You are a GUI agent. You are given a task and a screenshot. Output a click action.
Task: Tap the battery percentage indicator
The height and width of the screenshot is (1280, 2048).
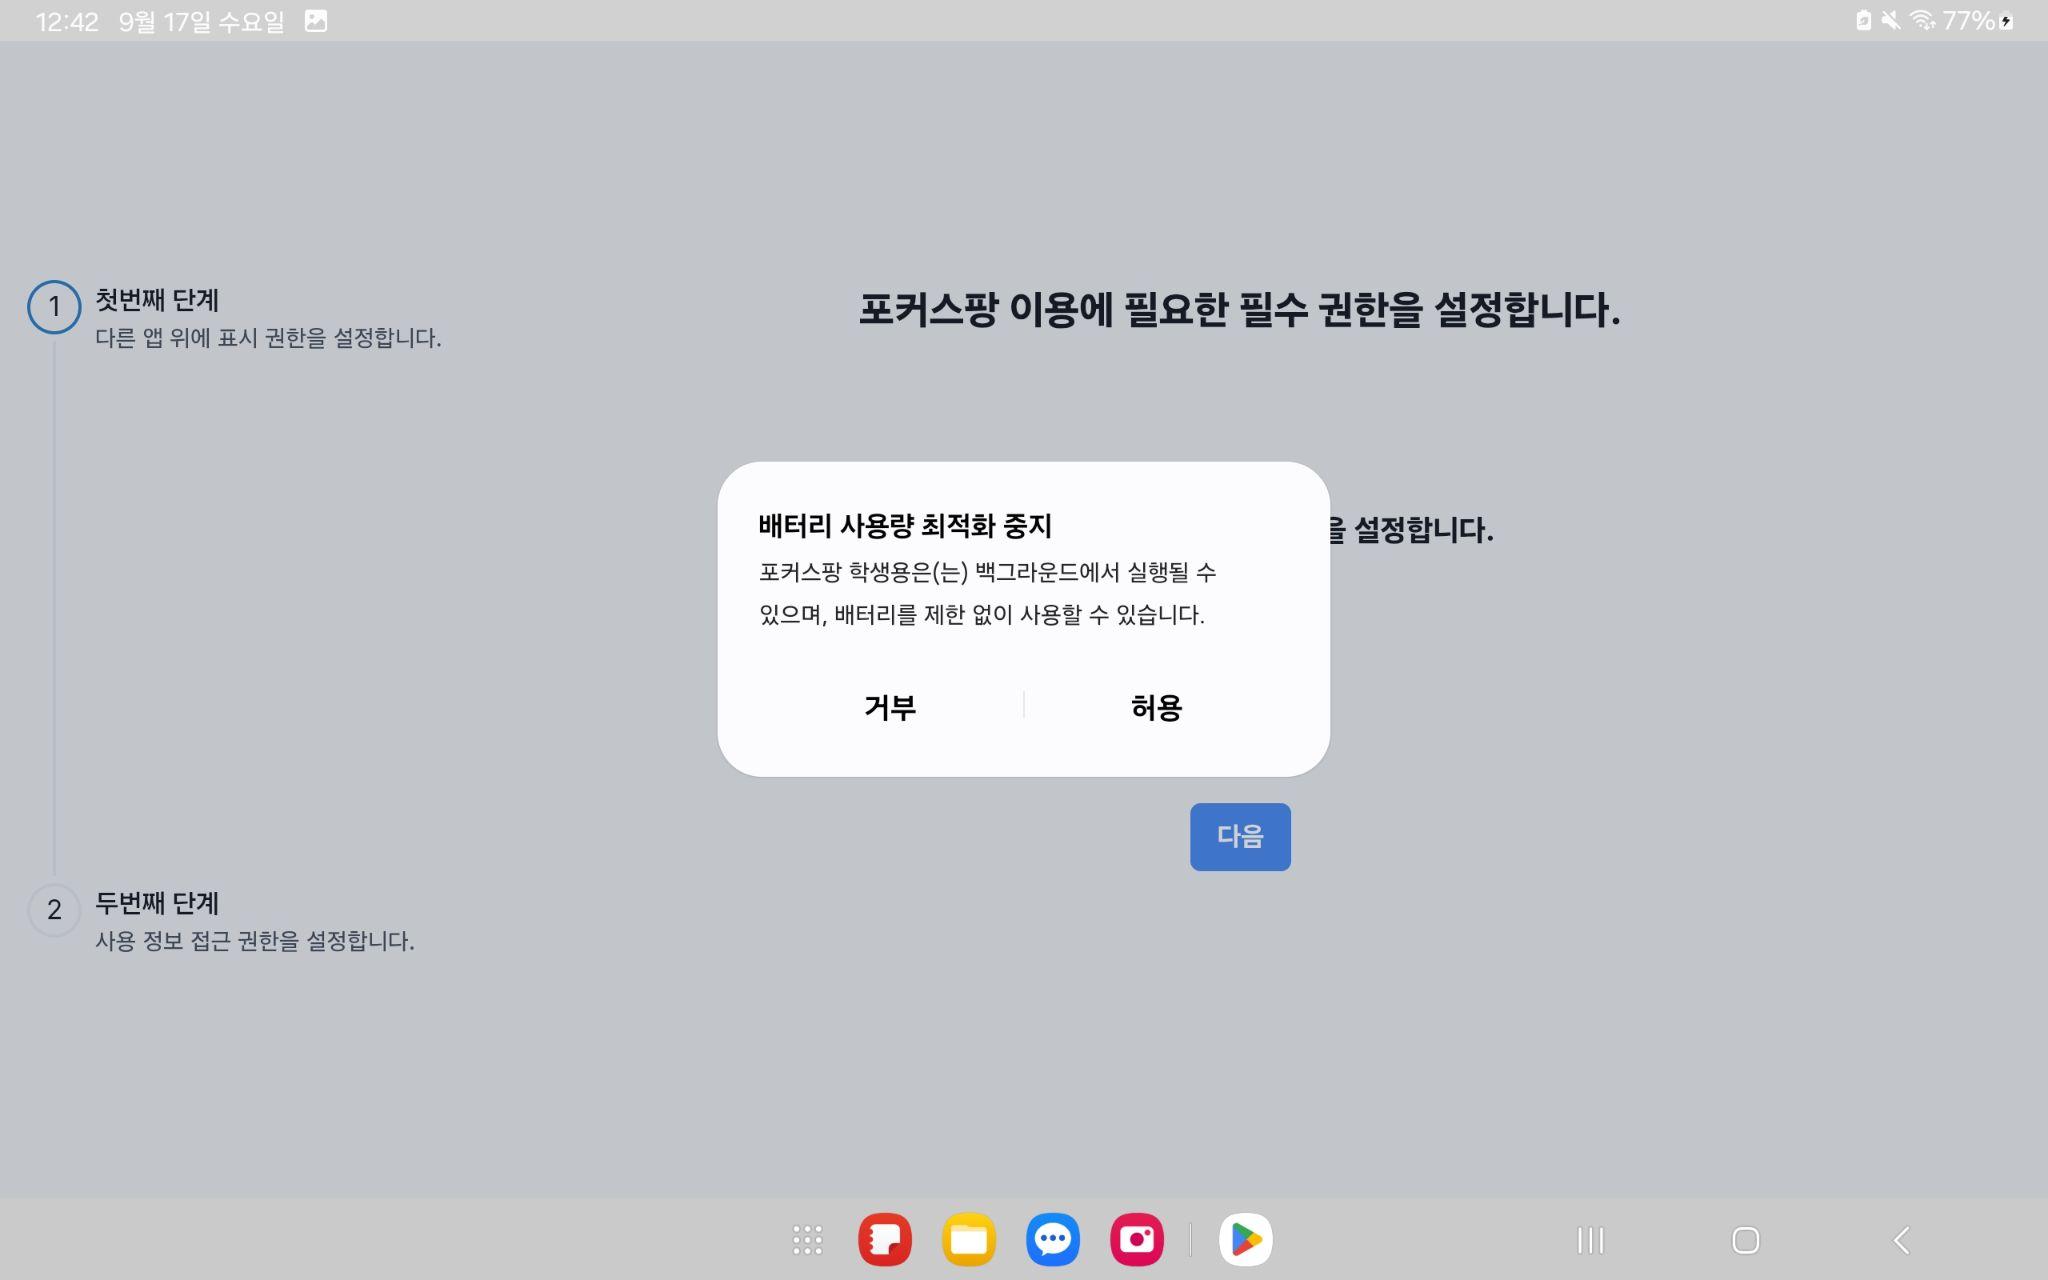coord(1968,21)
